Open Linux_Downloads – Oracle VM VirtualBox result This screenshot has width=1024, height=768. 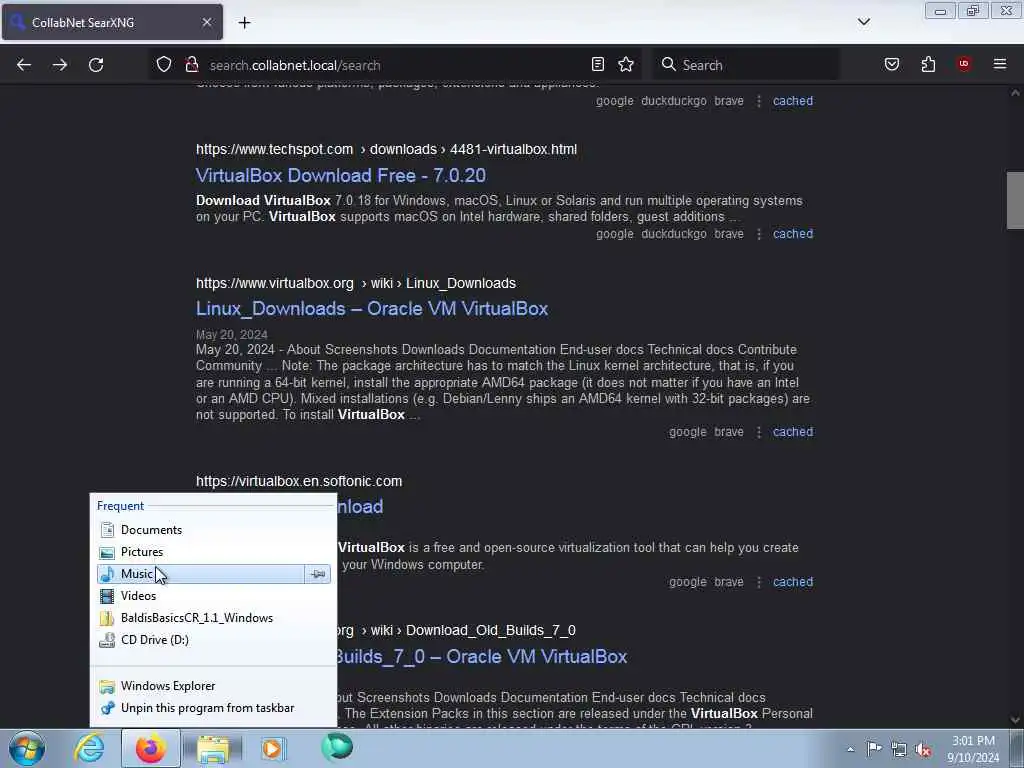(372, 308)
